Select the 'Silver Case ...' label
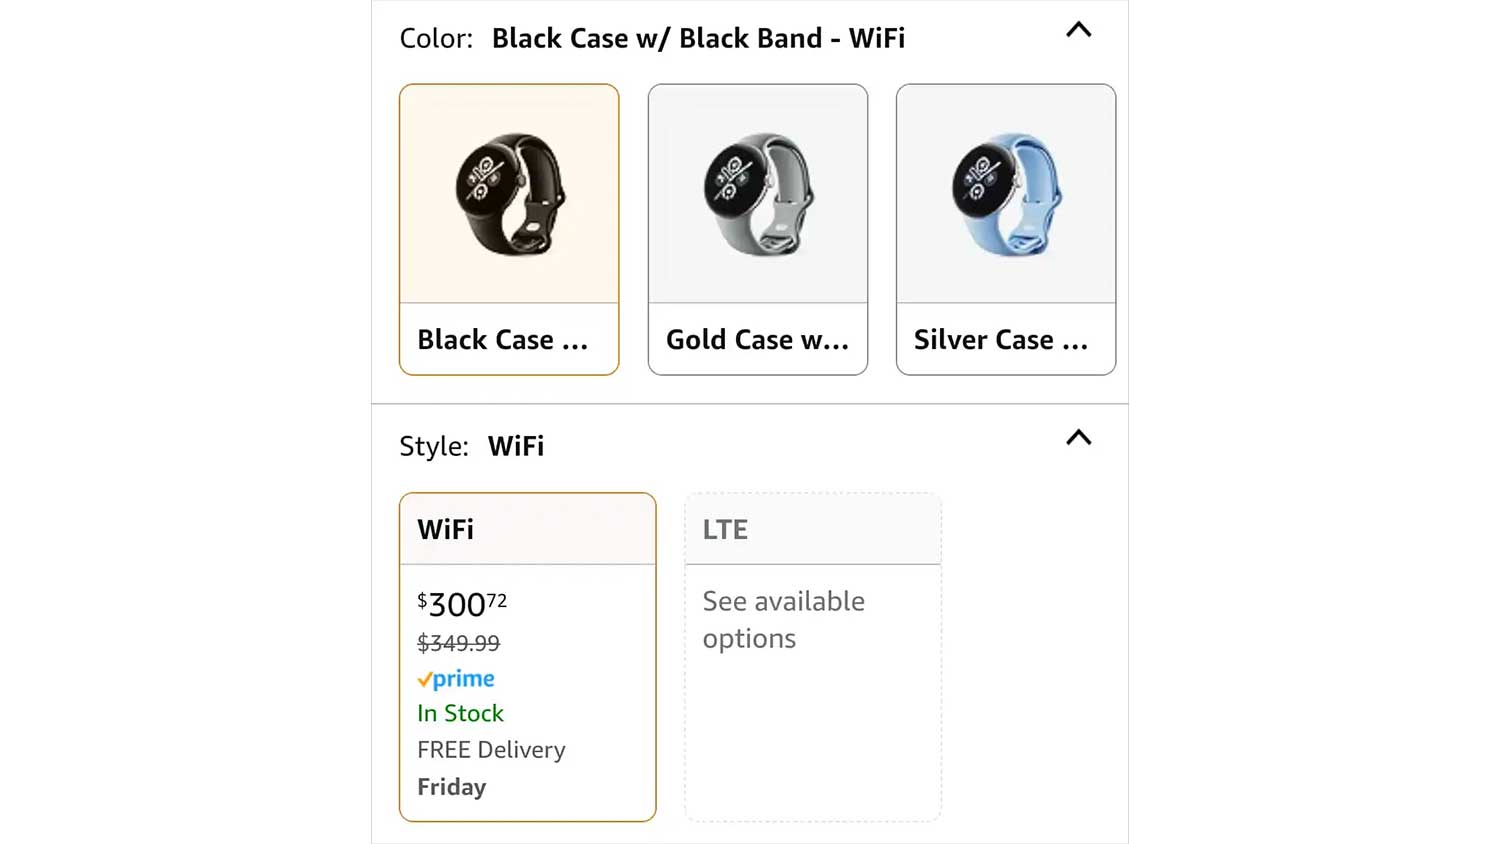 (x=1001, y=340)
